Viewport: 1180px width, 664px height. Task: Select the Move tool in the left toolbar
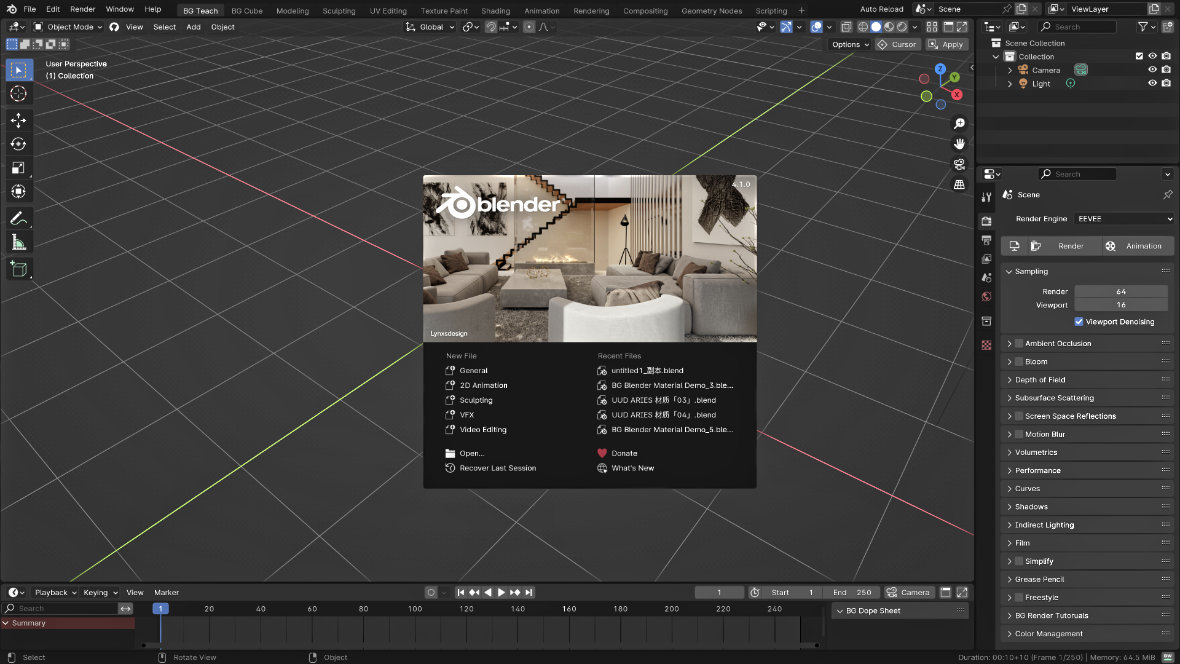coord(19,120)
